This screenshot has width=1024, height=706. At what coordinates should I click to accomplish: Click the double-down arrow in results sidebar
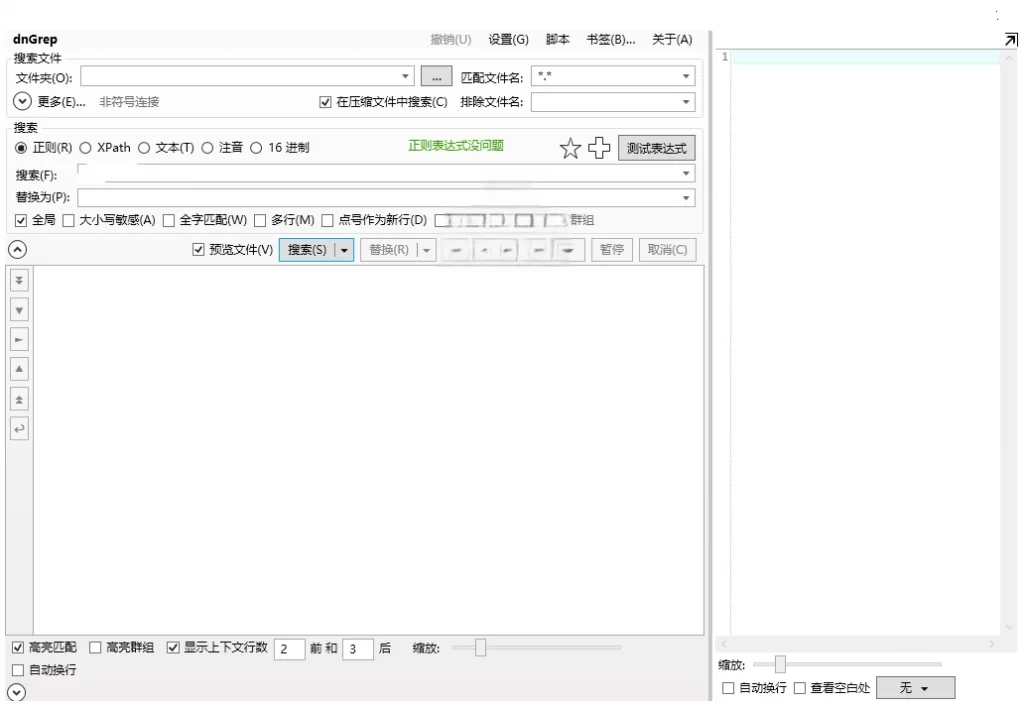[x=20, y=282]
